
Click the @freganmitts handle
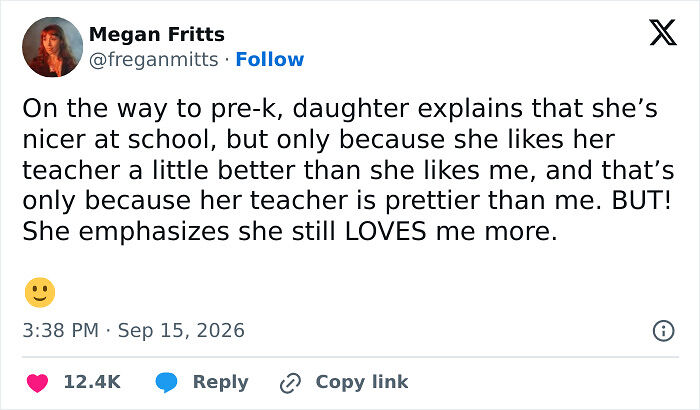click(154, 60)
